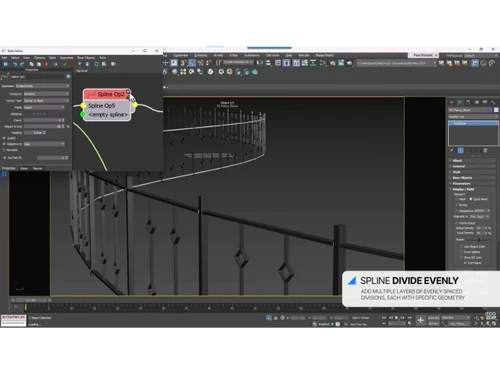Viewport: 500px width, 375px height.
Task: Click the Mirror tool icon in main toolbar
Action: tap(260, 63)
